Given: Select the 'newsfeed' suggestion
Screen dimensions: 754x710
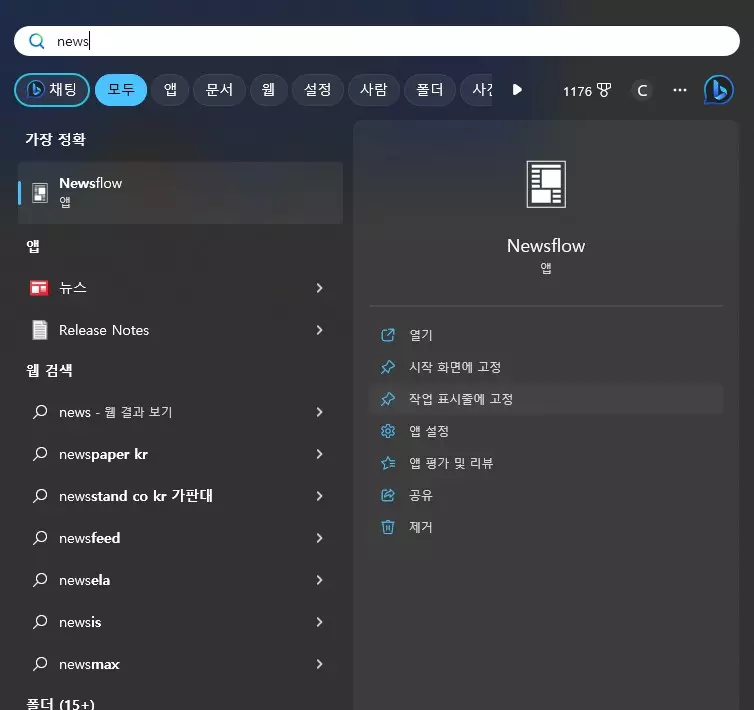Looking at the screenshot, I should [180, 538].
